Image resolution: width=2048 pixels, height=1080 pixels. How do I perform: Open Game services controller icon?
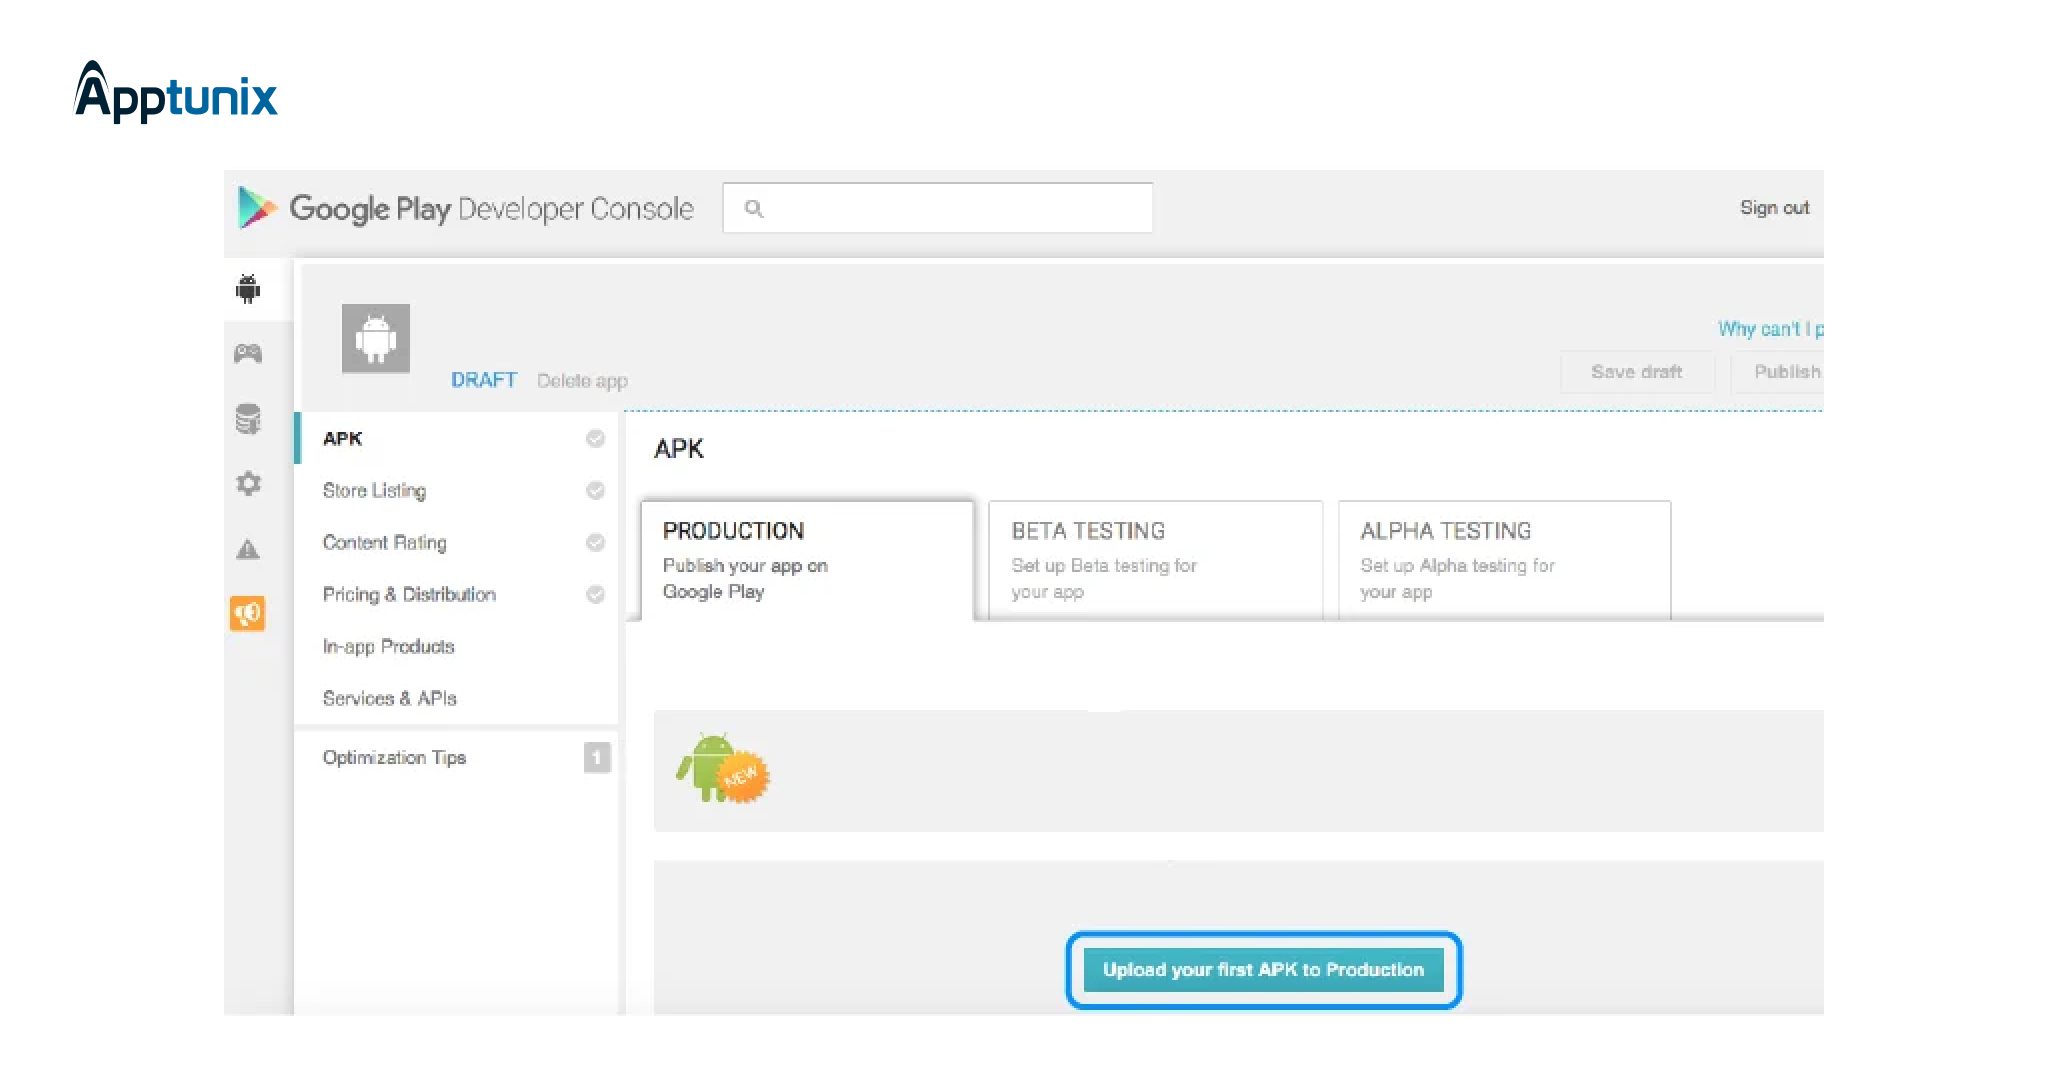(248, 353)
